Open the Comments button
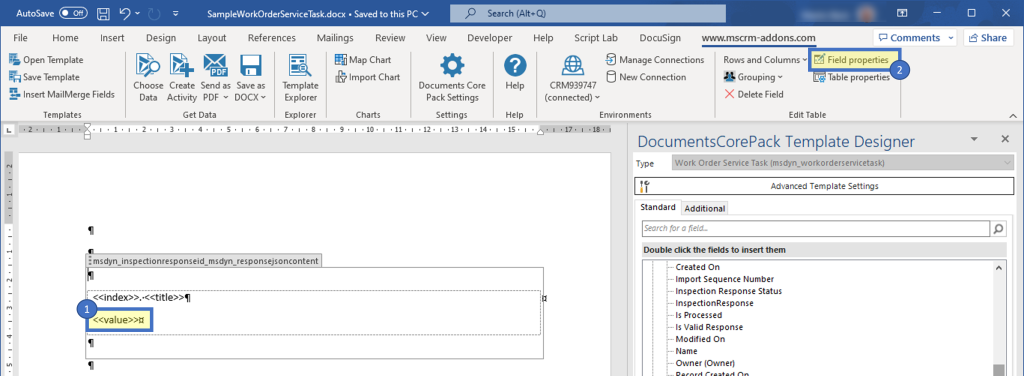 (x=914, y=38)
